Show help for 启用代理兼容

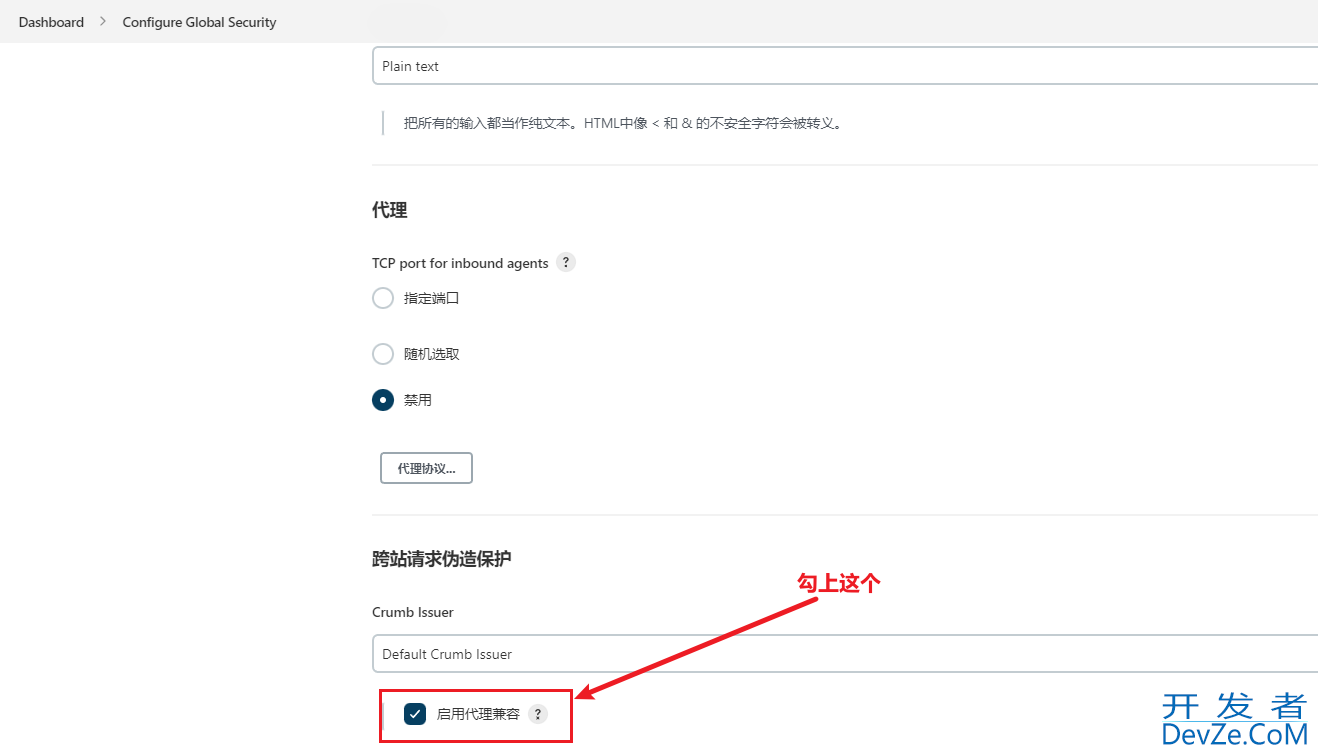click(x=538, y=714)
